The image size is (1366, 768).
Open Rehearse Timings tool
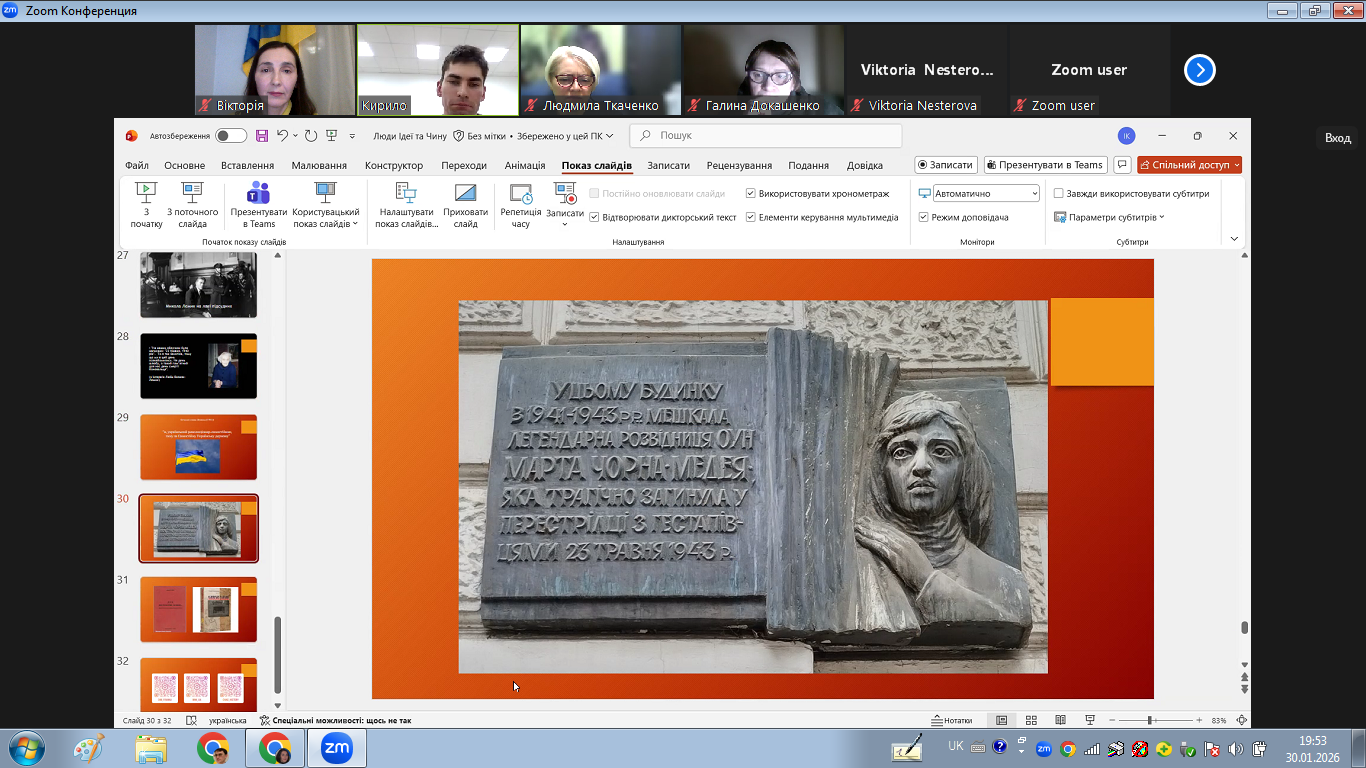(520, 194)
